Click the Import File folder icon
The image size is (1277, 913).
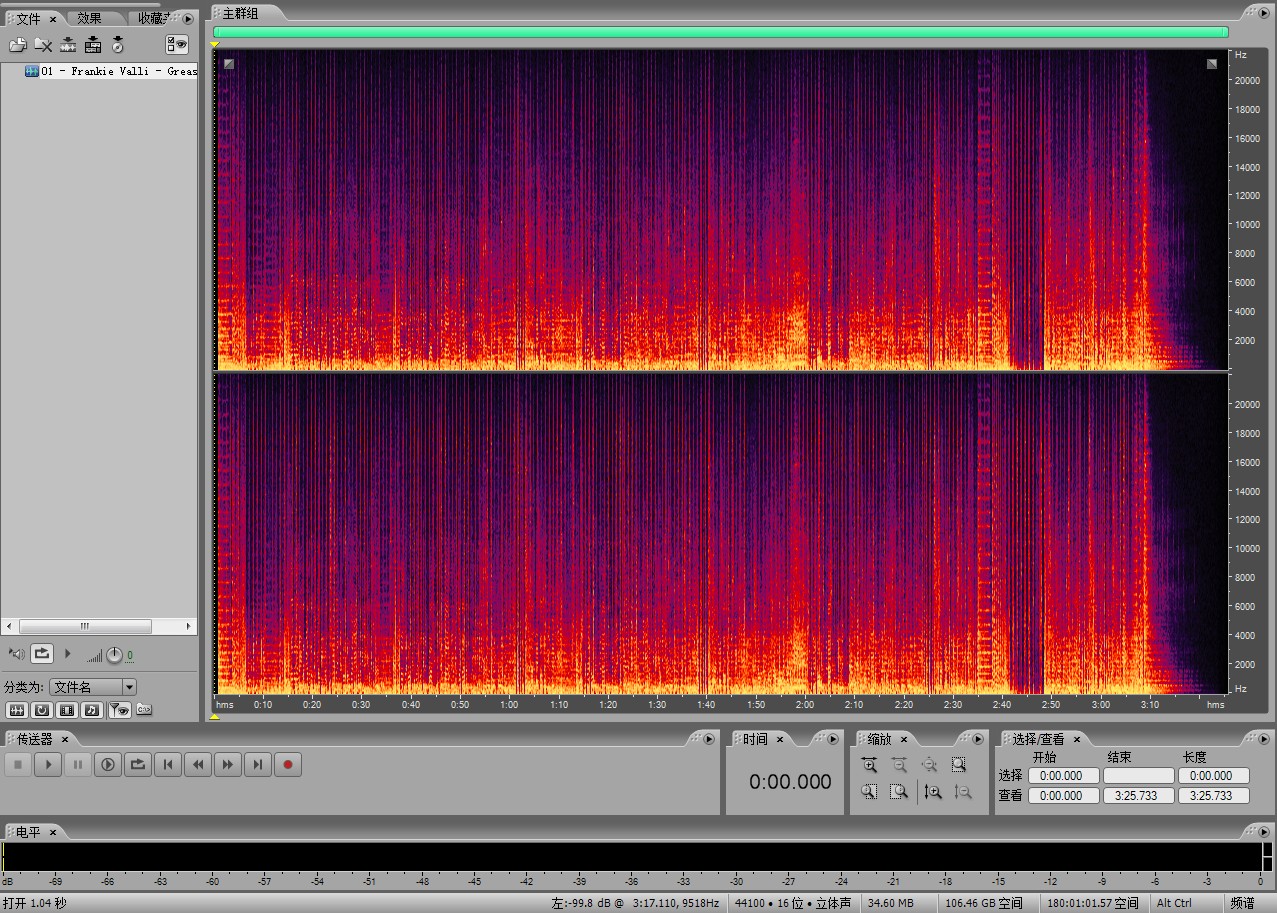click(17, 45)
